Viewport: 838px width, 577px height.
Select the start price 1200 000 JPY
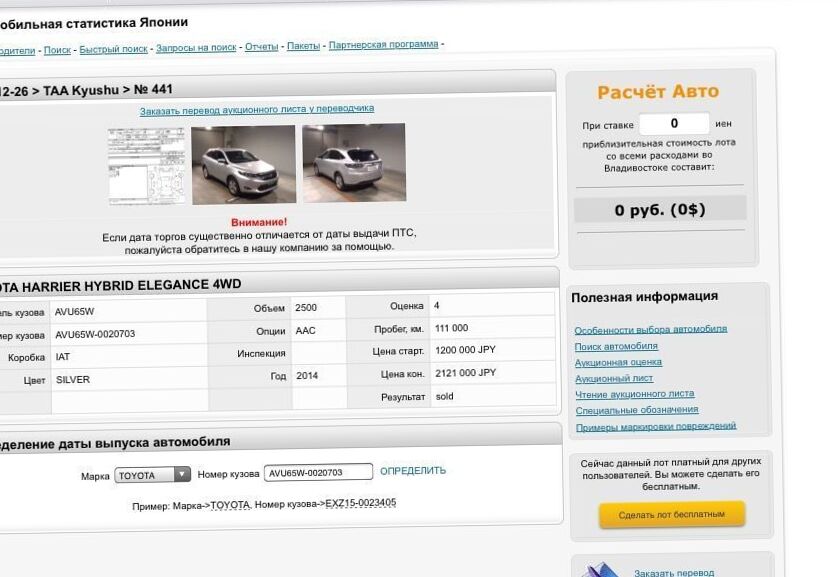click(x=465, y=350)
